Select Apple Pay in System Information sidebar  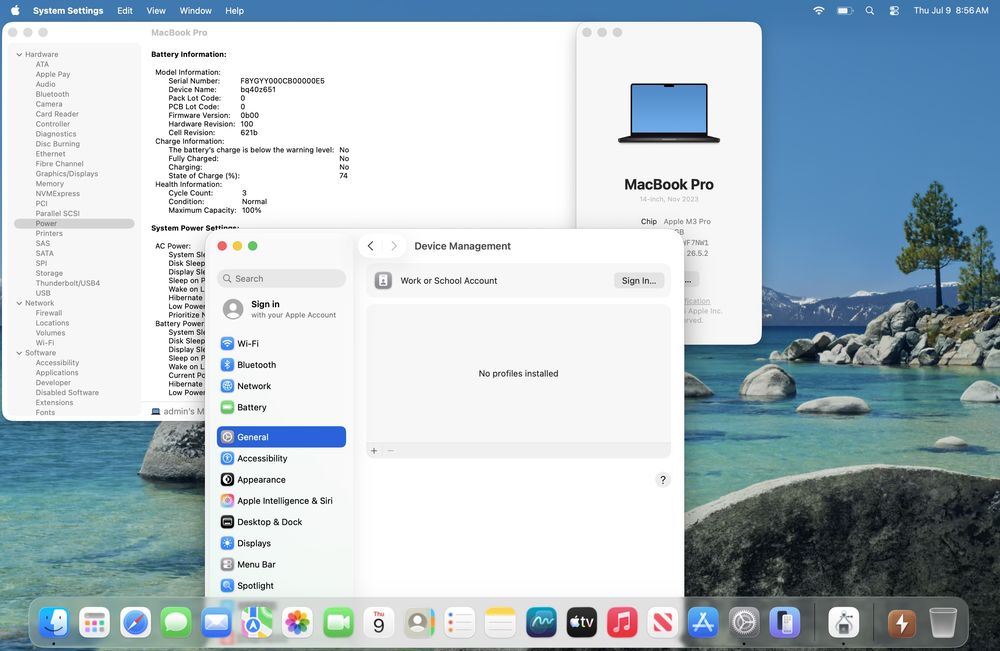click(53, 75)
